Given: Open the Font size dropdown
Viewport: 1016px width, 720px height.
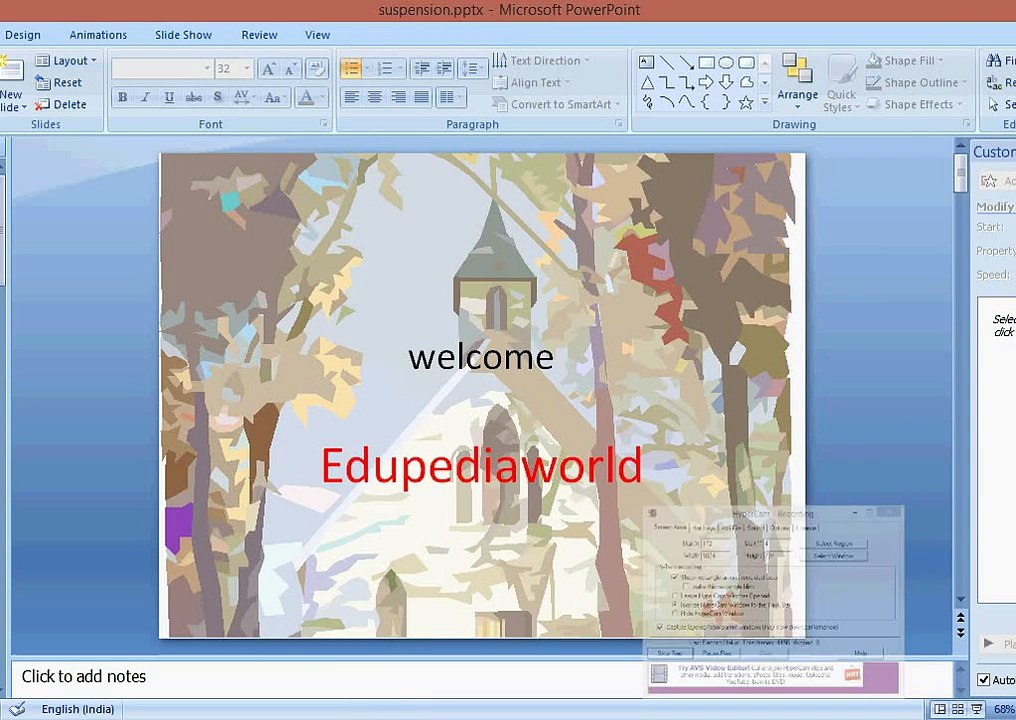Looking at the screenshot, I should click(247, 68).
